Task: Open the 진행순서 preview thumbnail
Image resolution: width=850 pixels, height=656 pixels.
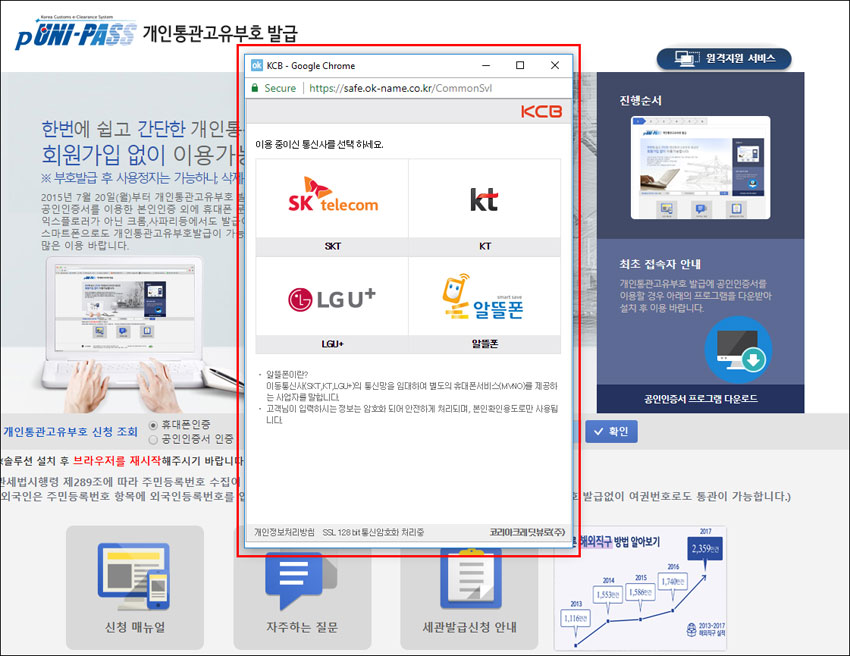Action: pyautogui.click(x=700, y=168)
